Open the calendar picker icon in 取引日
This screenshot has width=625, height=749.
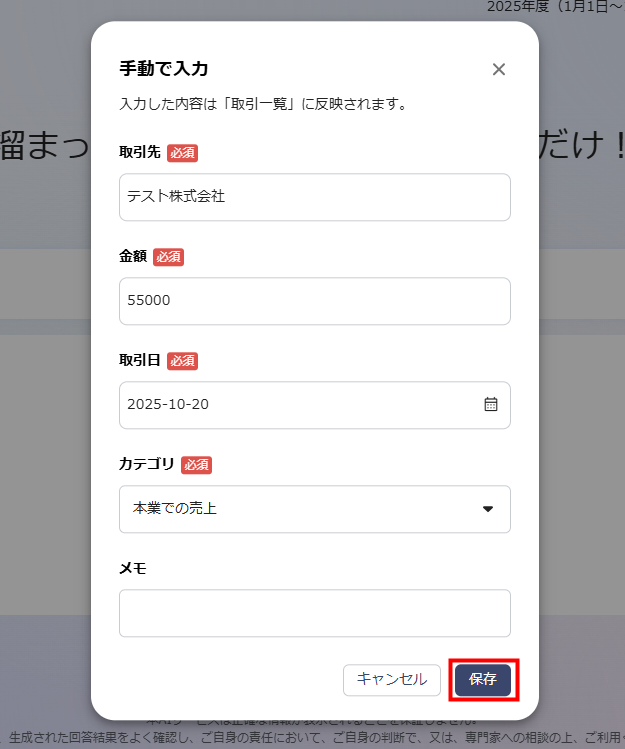click(x=490, y=405)
